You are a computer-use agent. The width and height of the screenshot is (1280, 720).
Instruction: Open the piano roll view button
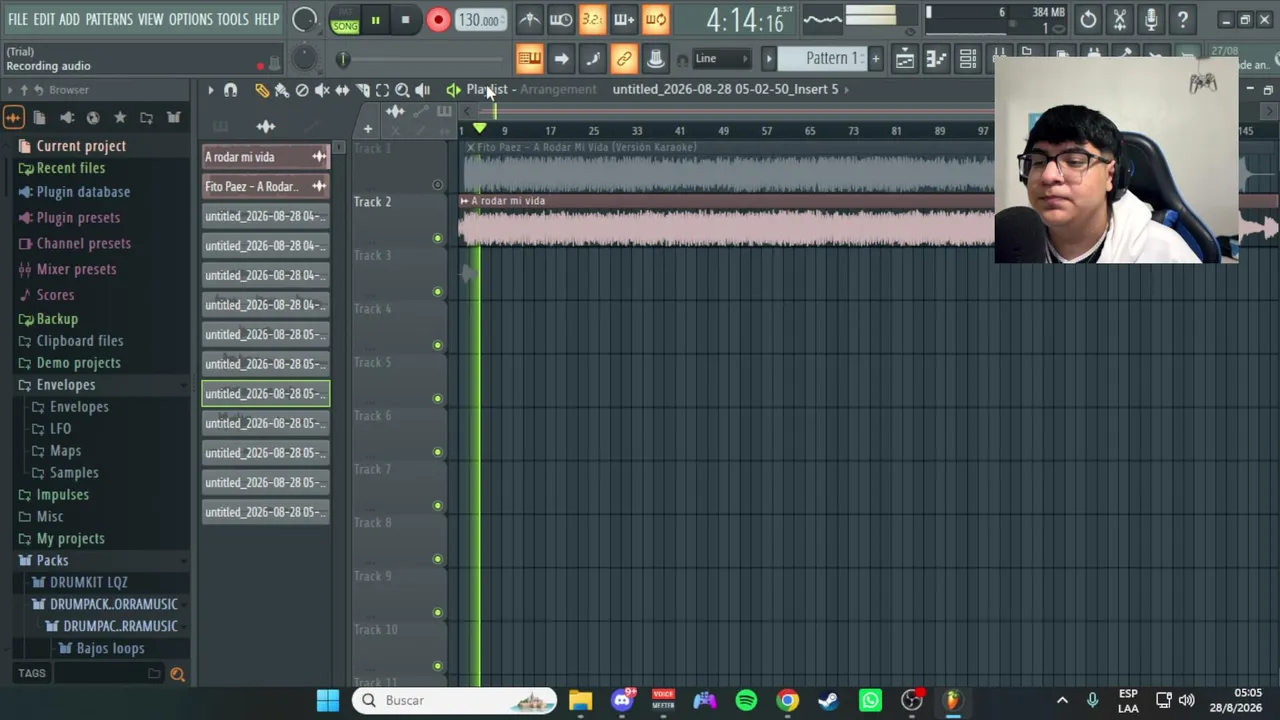pyautogui.click(x=936, y=59)
